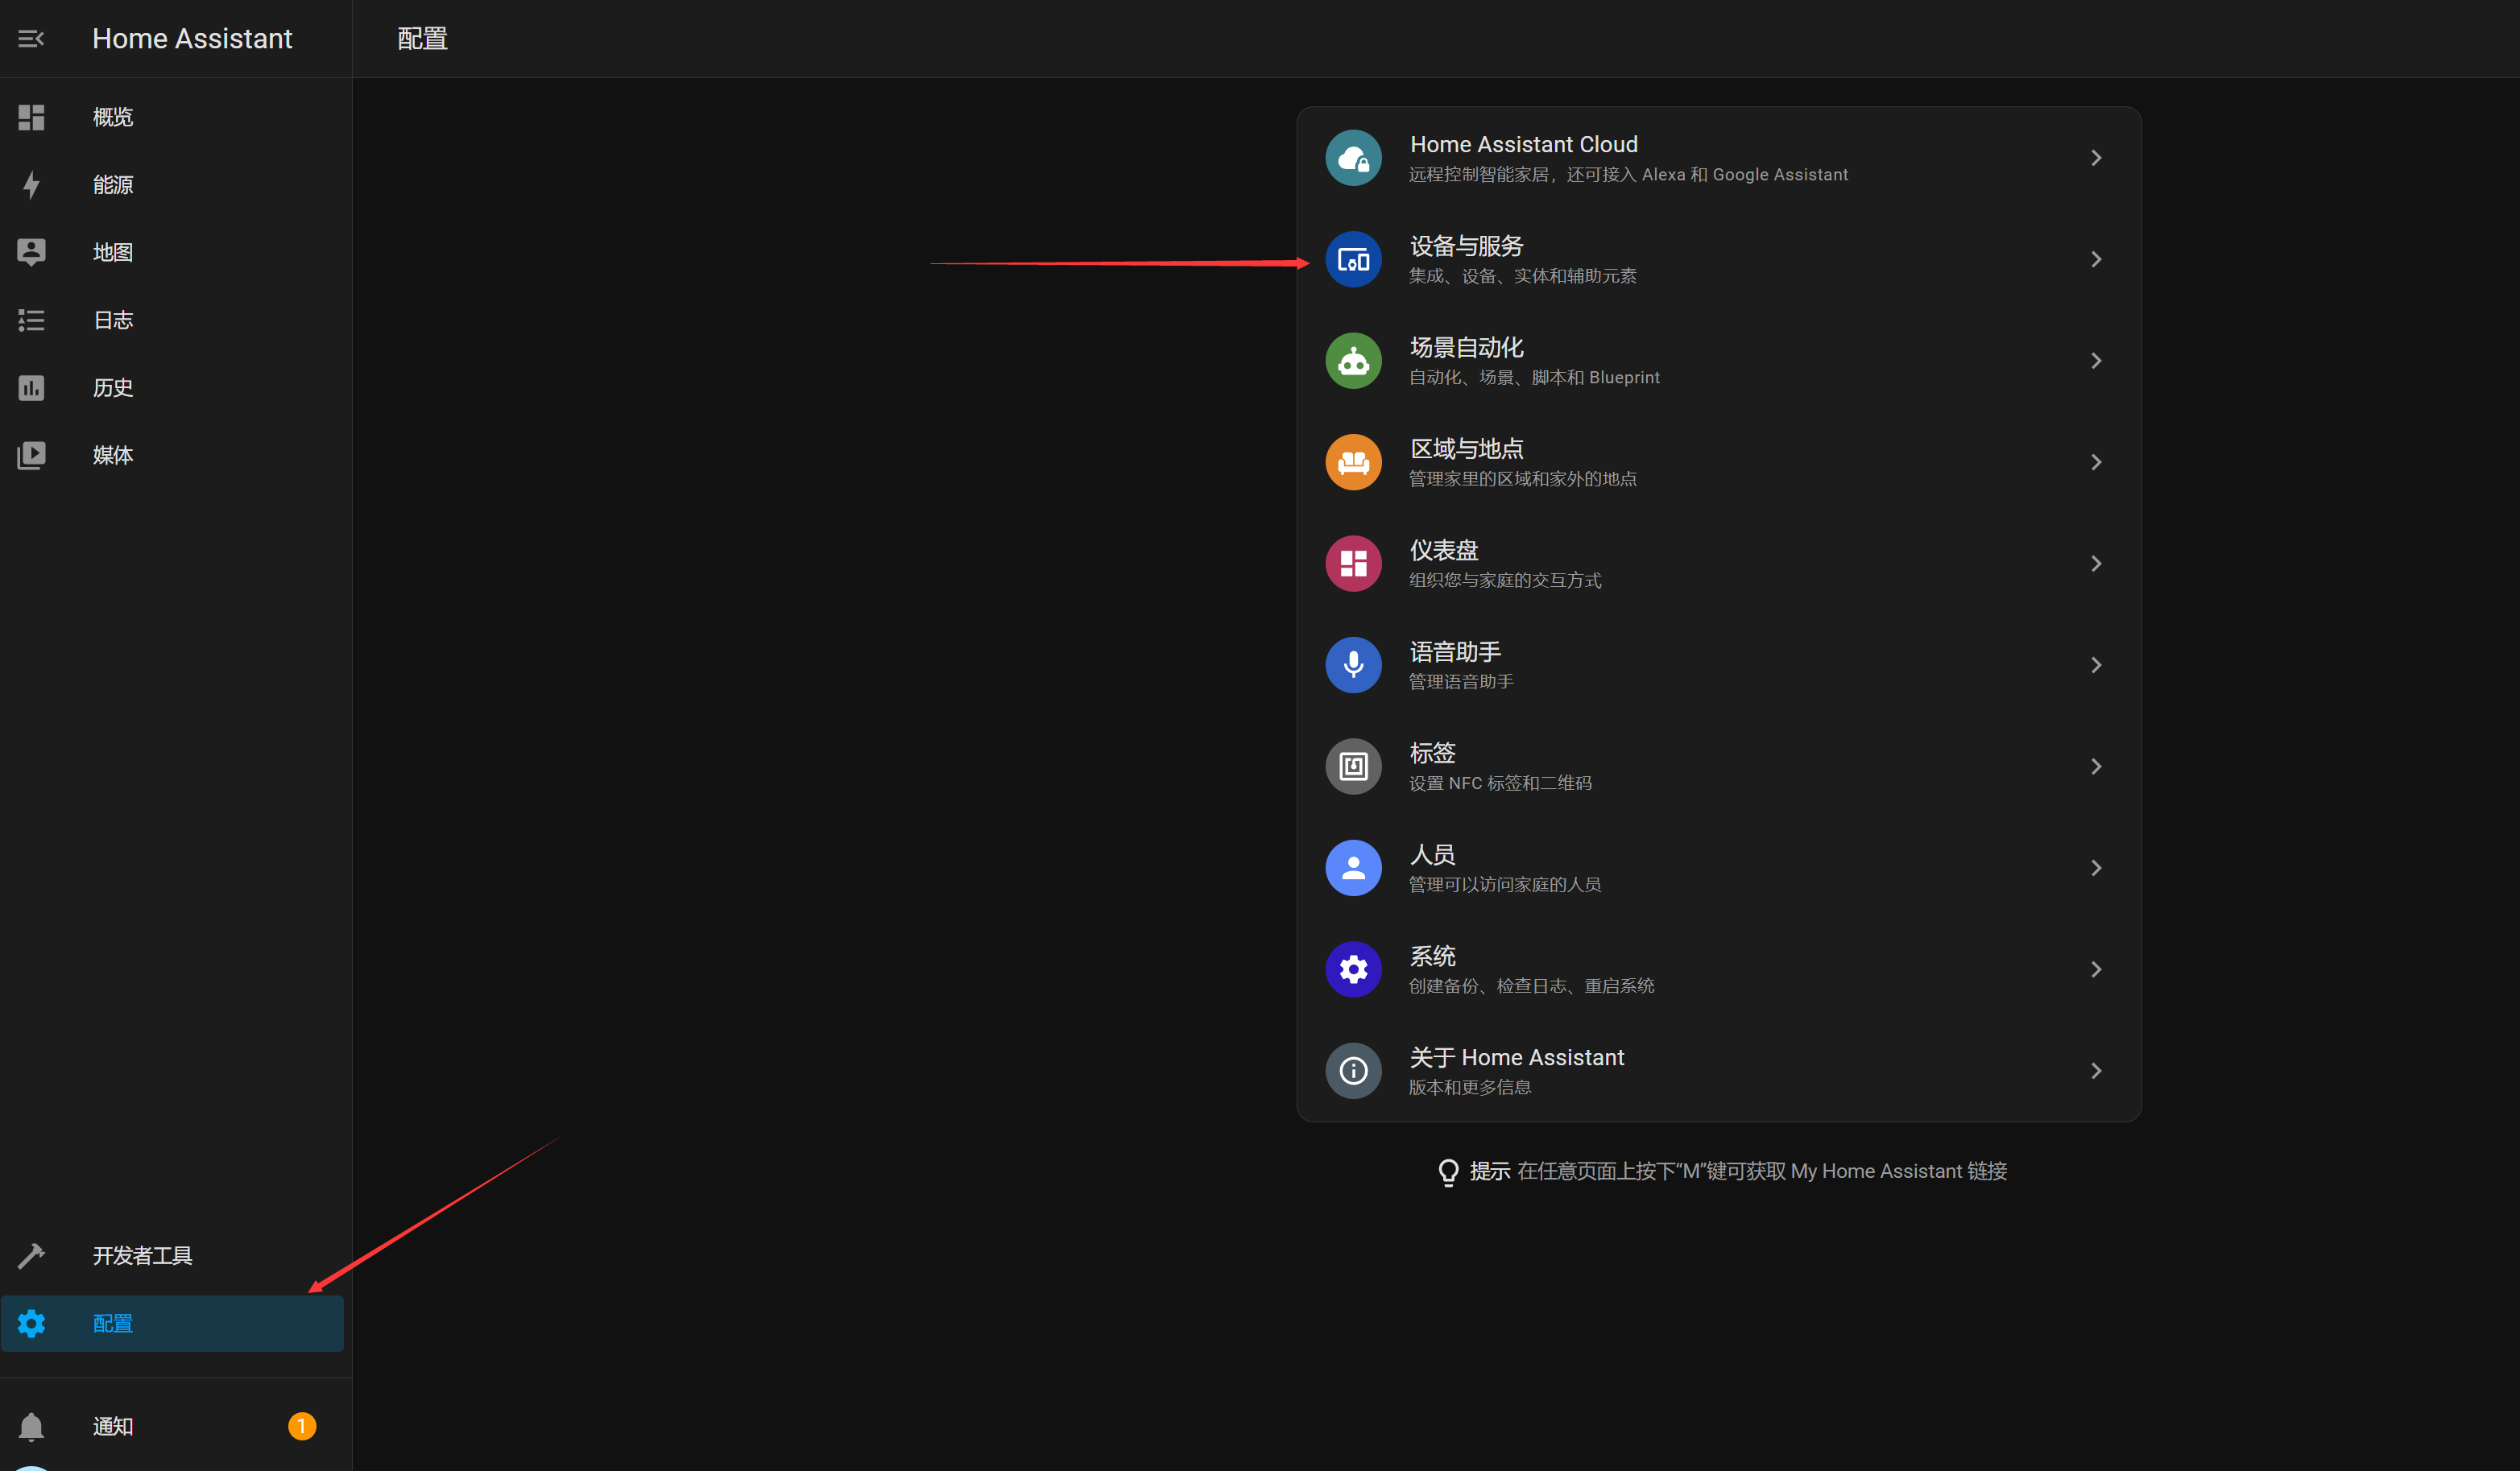Click the 区域与地点 sofa icon

point(1353,462)
